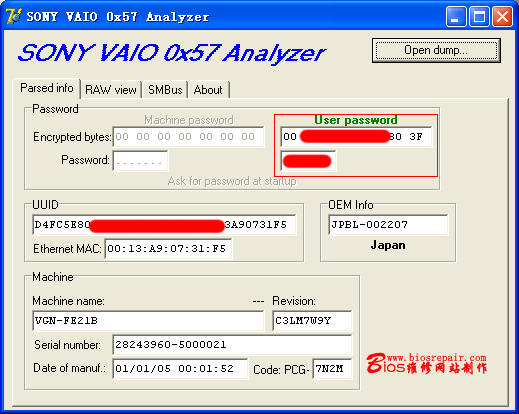Click the "Serial number:" label
Screen dimensions: 519x414
click(x=67, y=345)
